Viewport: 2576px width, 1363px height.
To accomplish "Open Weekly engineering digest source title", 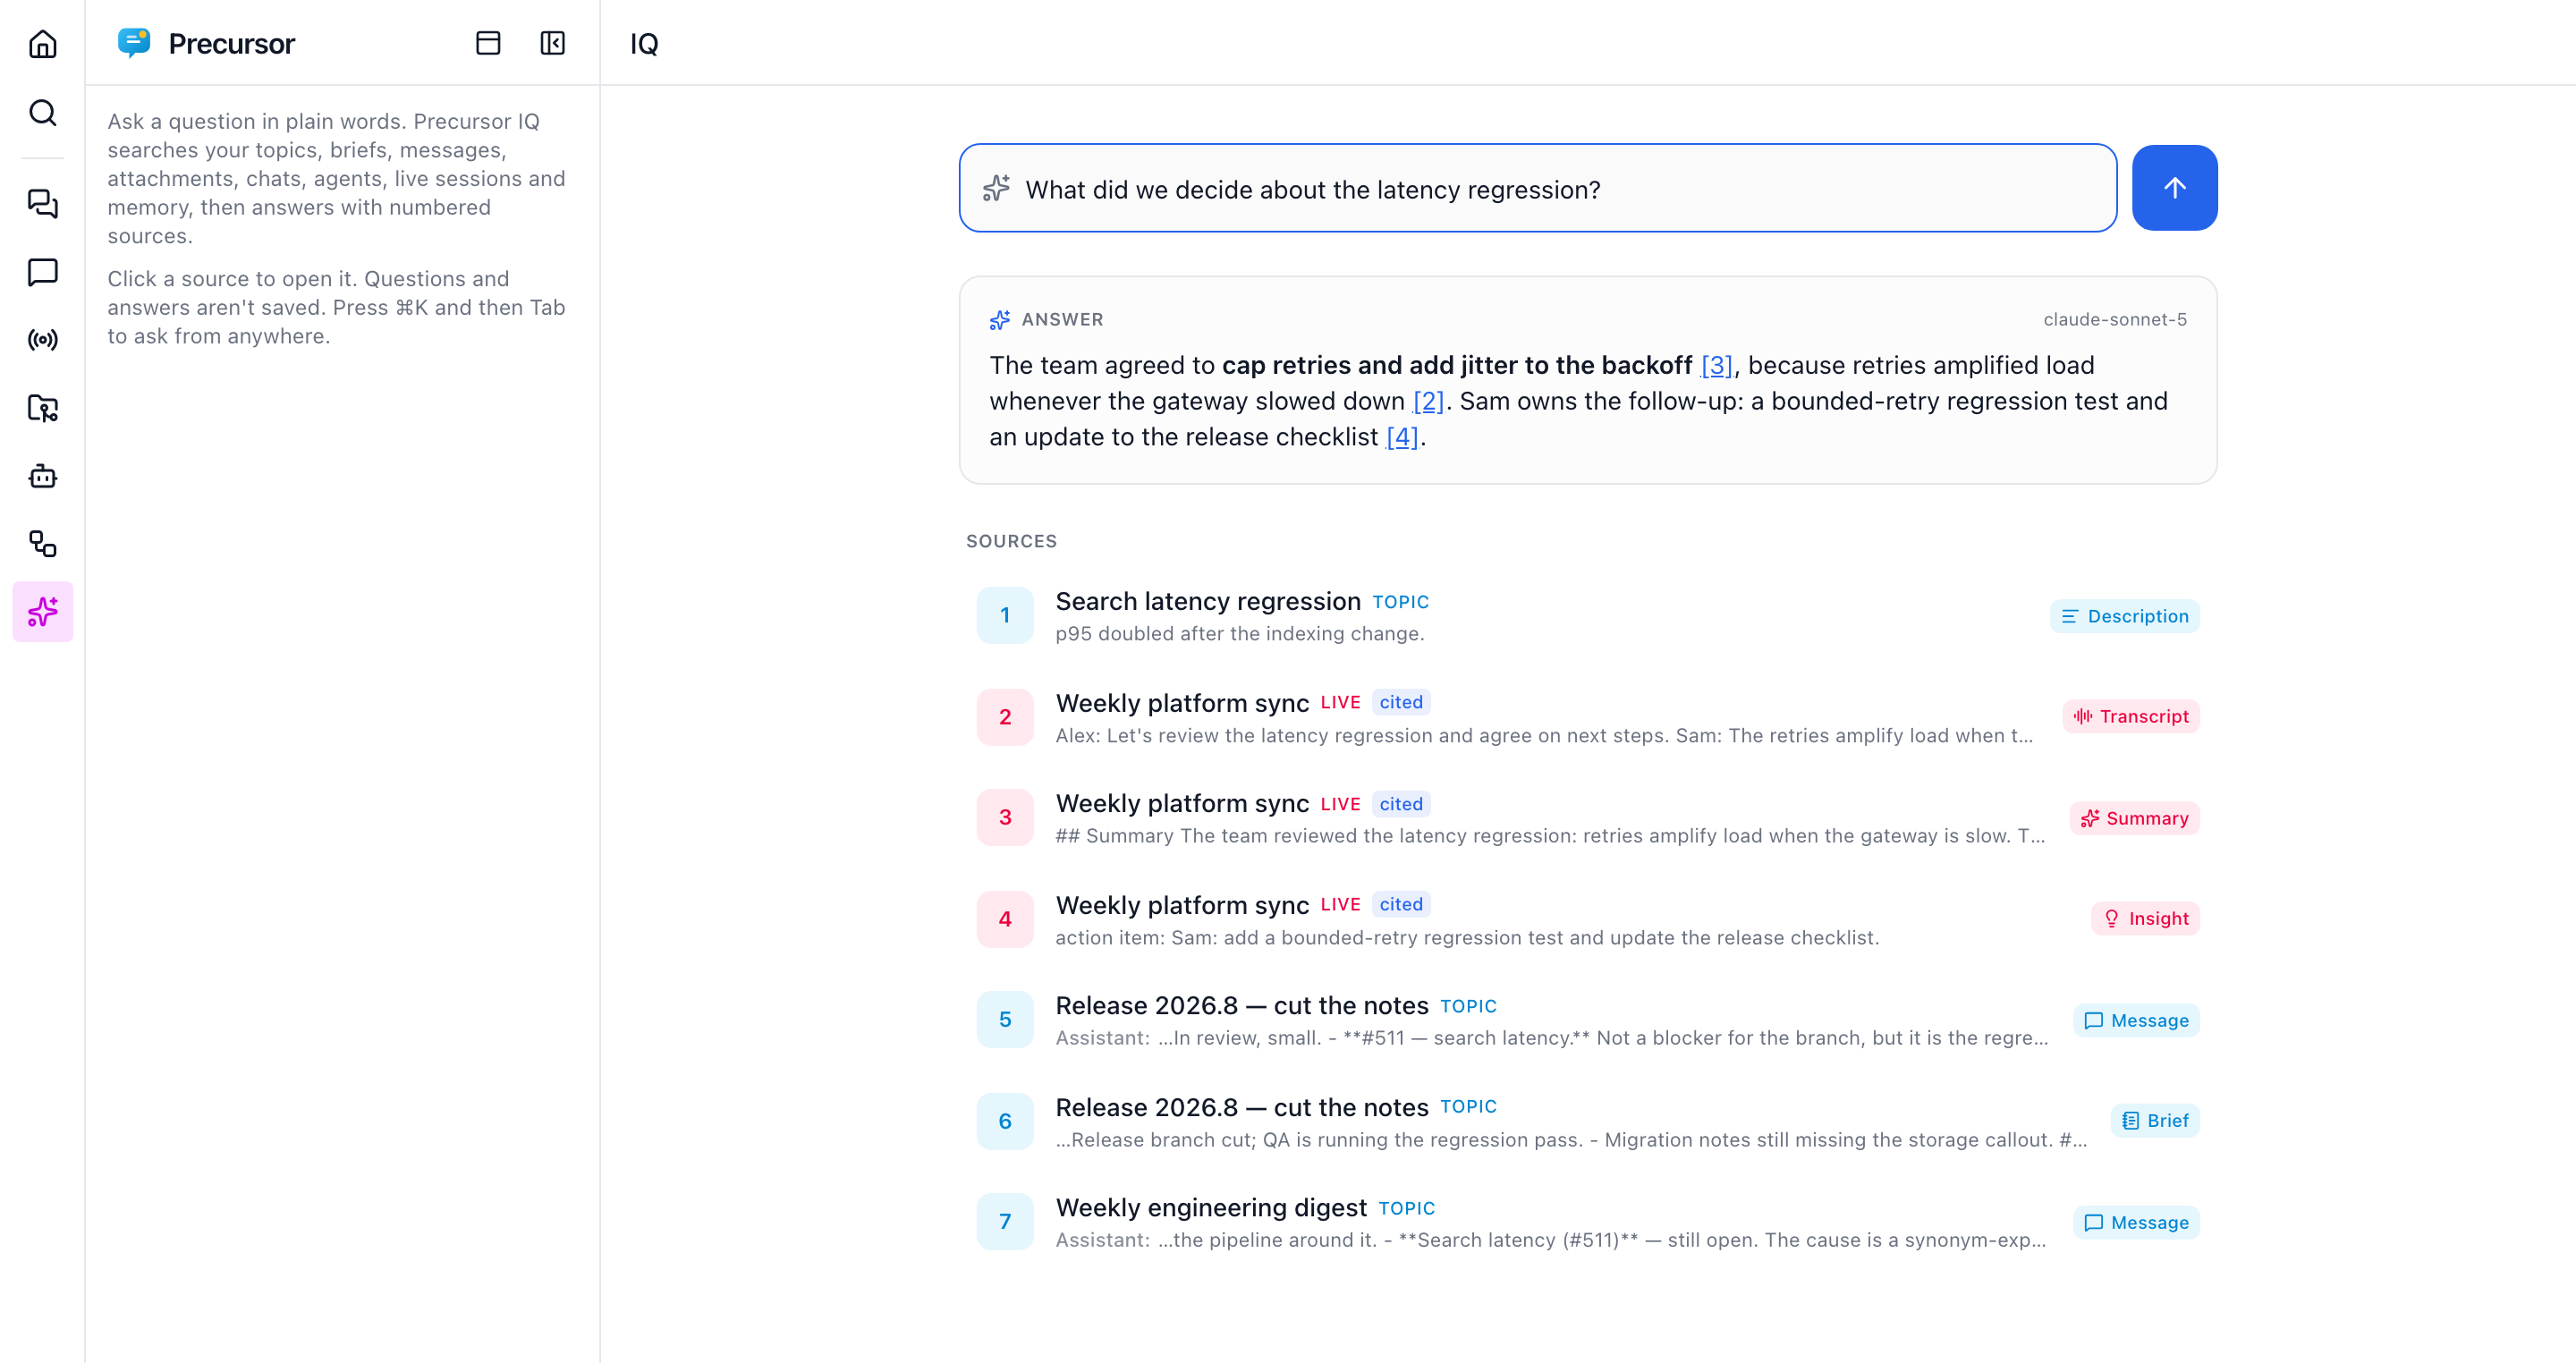I will pyautogui.click(x=1211, y=1207).
